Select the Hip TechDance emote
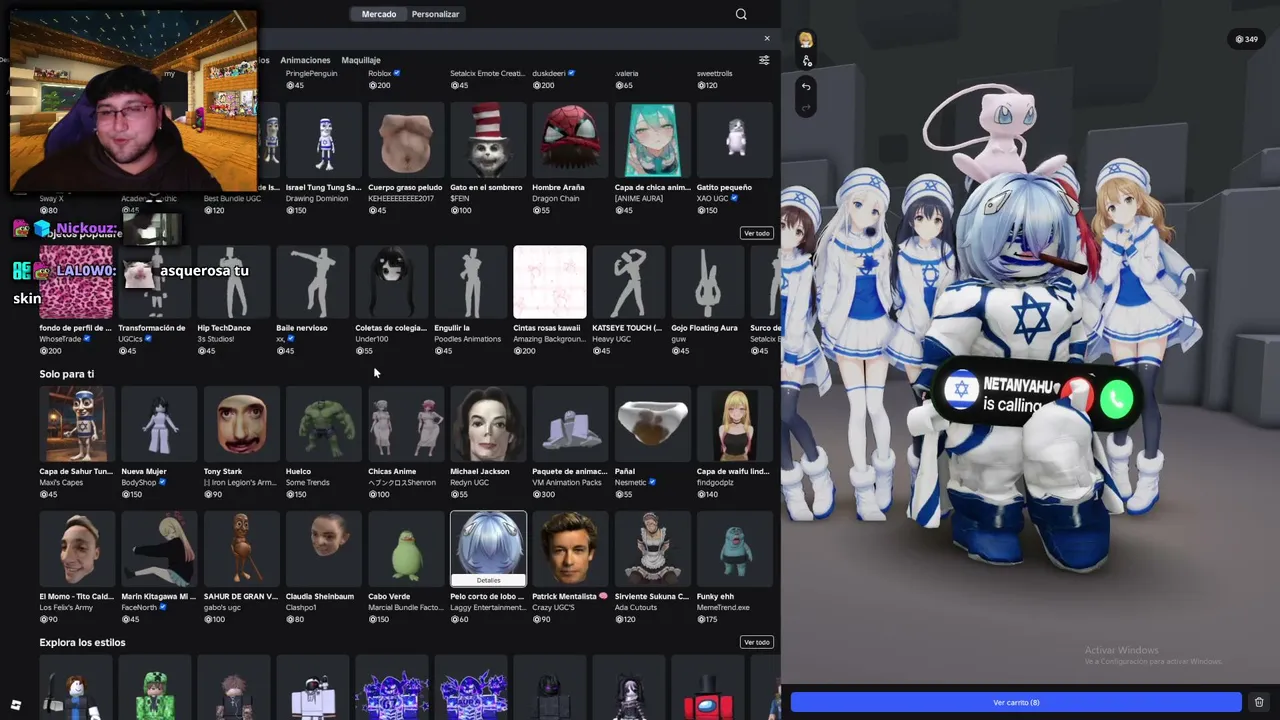 (x=234, y=282)
